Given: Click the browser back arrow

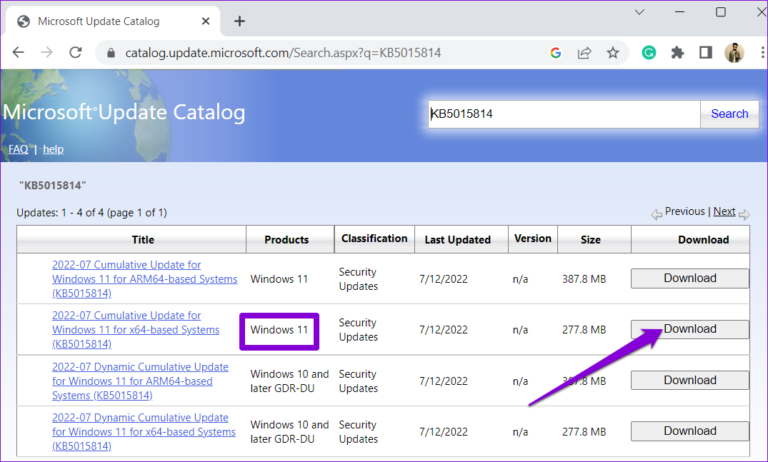Looking at the screenshot, I should point(18,53).
